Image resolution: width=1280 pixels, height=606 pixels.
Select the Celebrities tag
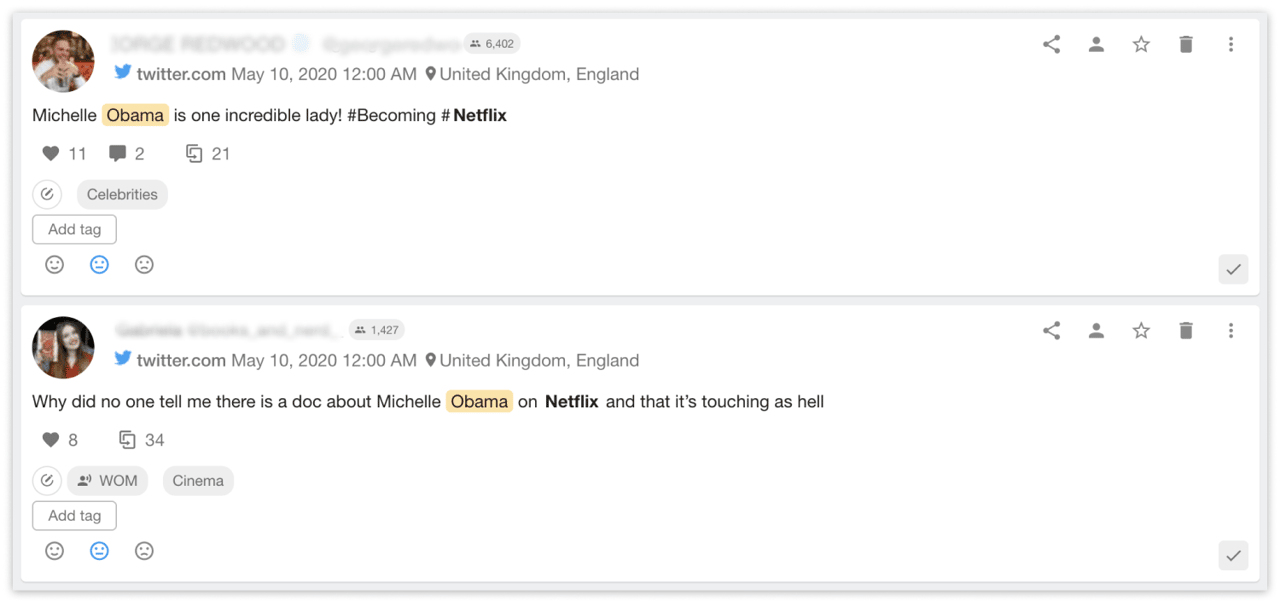click(122, 194)
